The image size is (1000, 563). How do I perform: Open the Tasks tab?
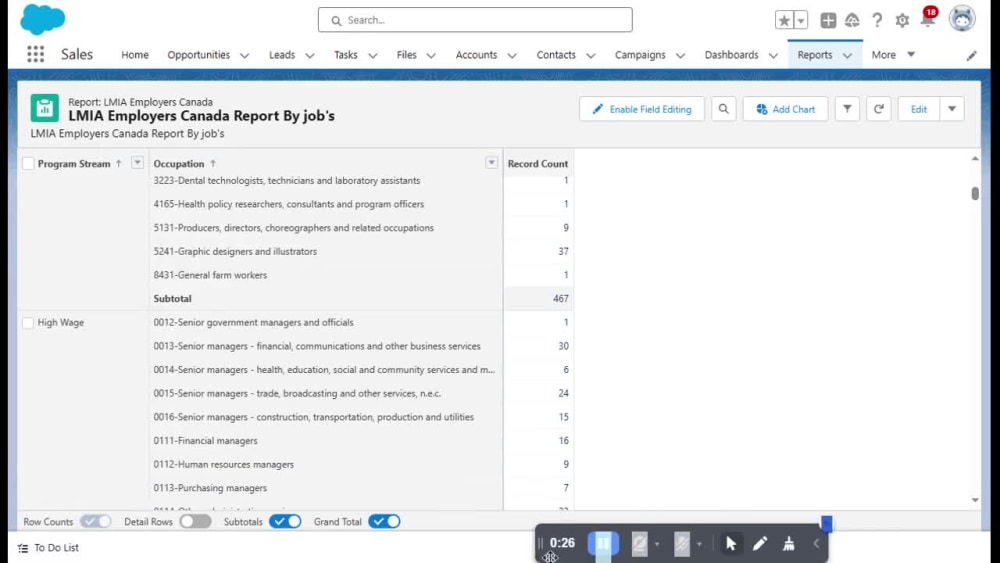click(346, 55)
